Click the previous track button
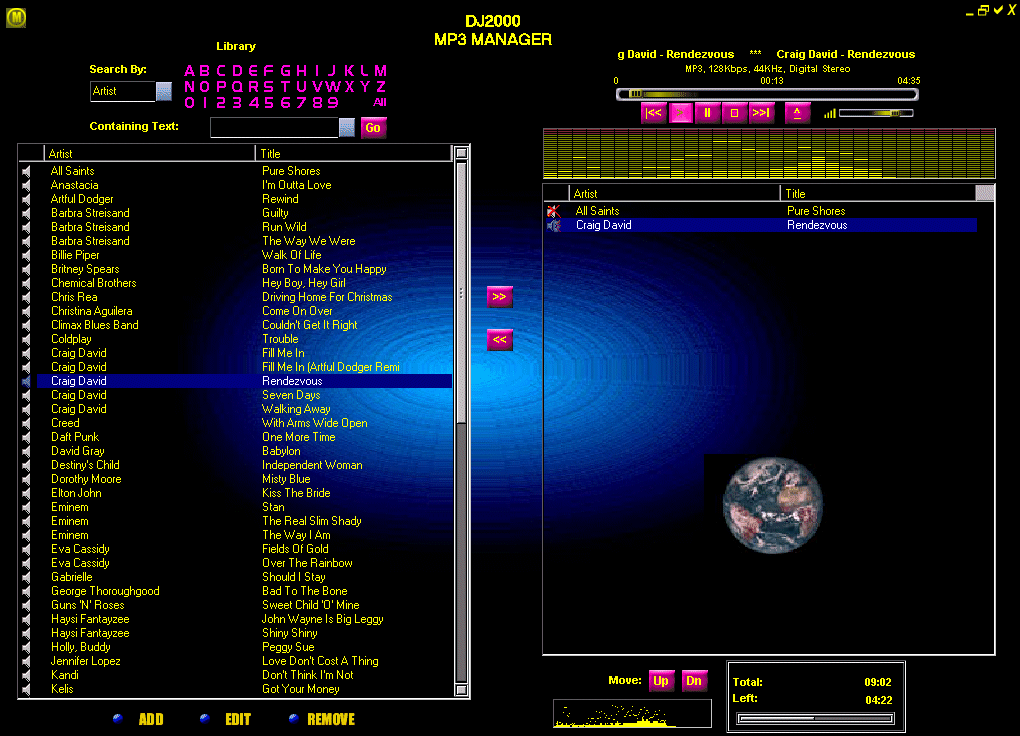The width and height of the screenshot is (1020, 736). point(653,113)
